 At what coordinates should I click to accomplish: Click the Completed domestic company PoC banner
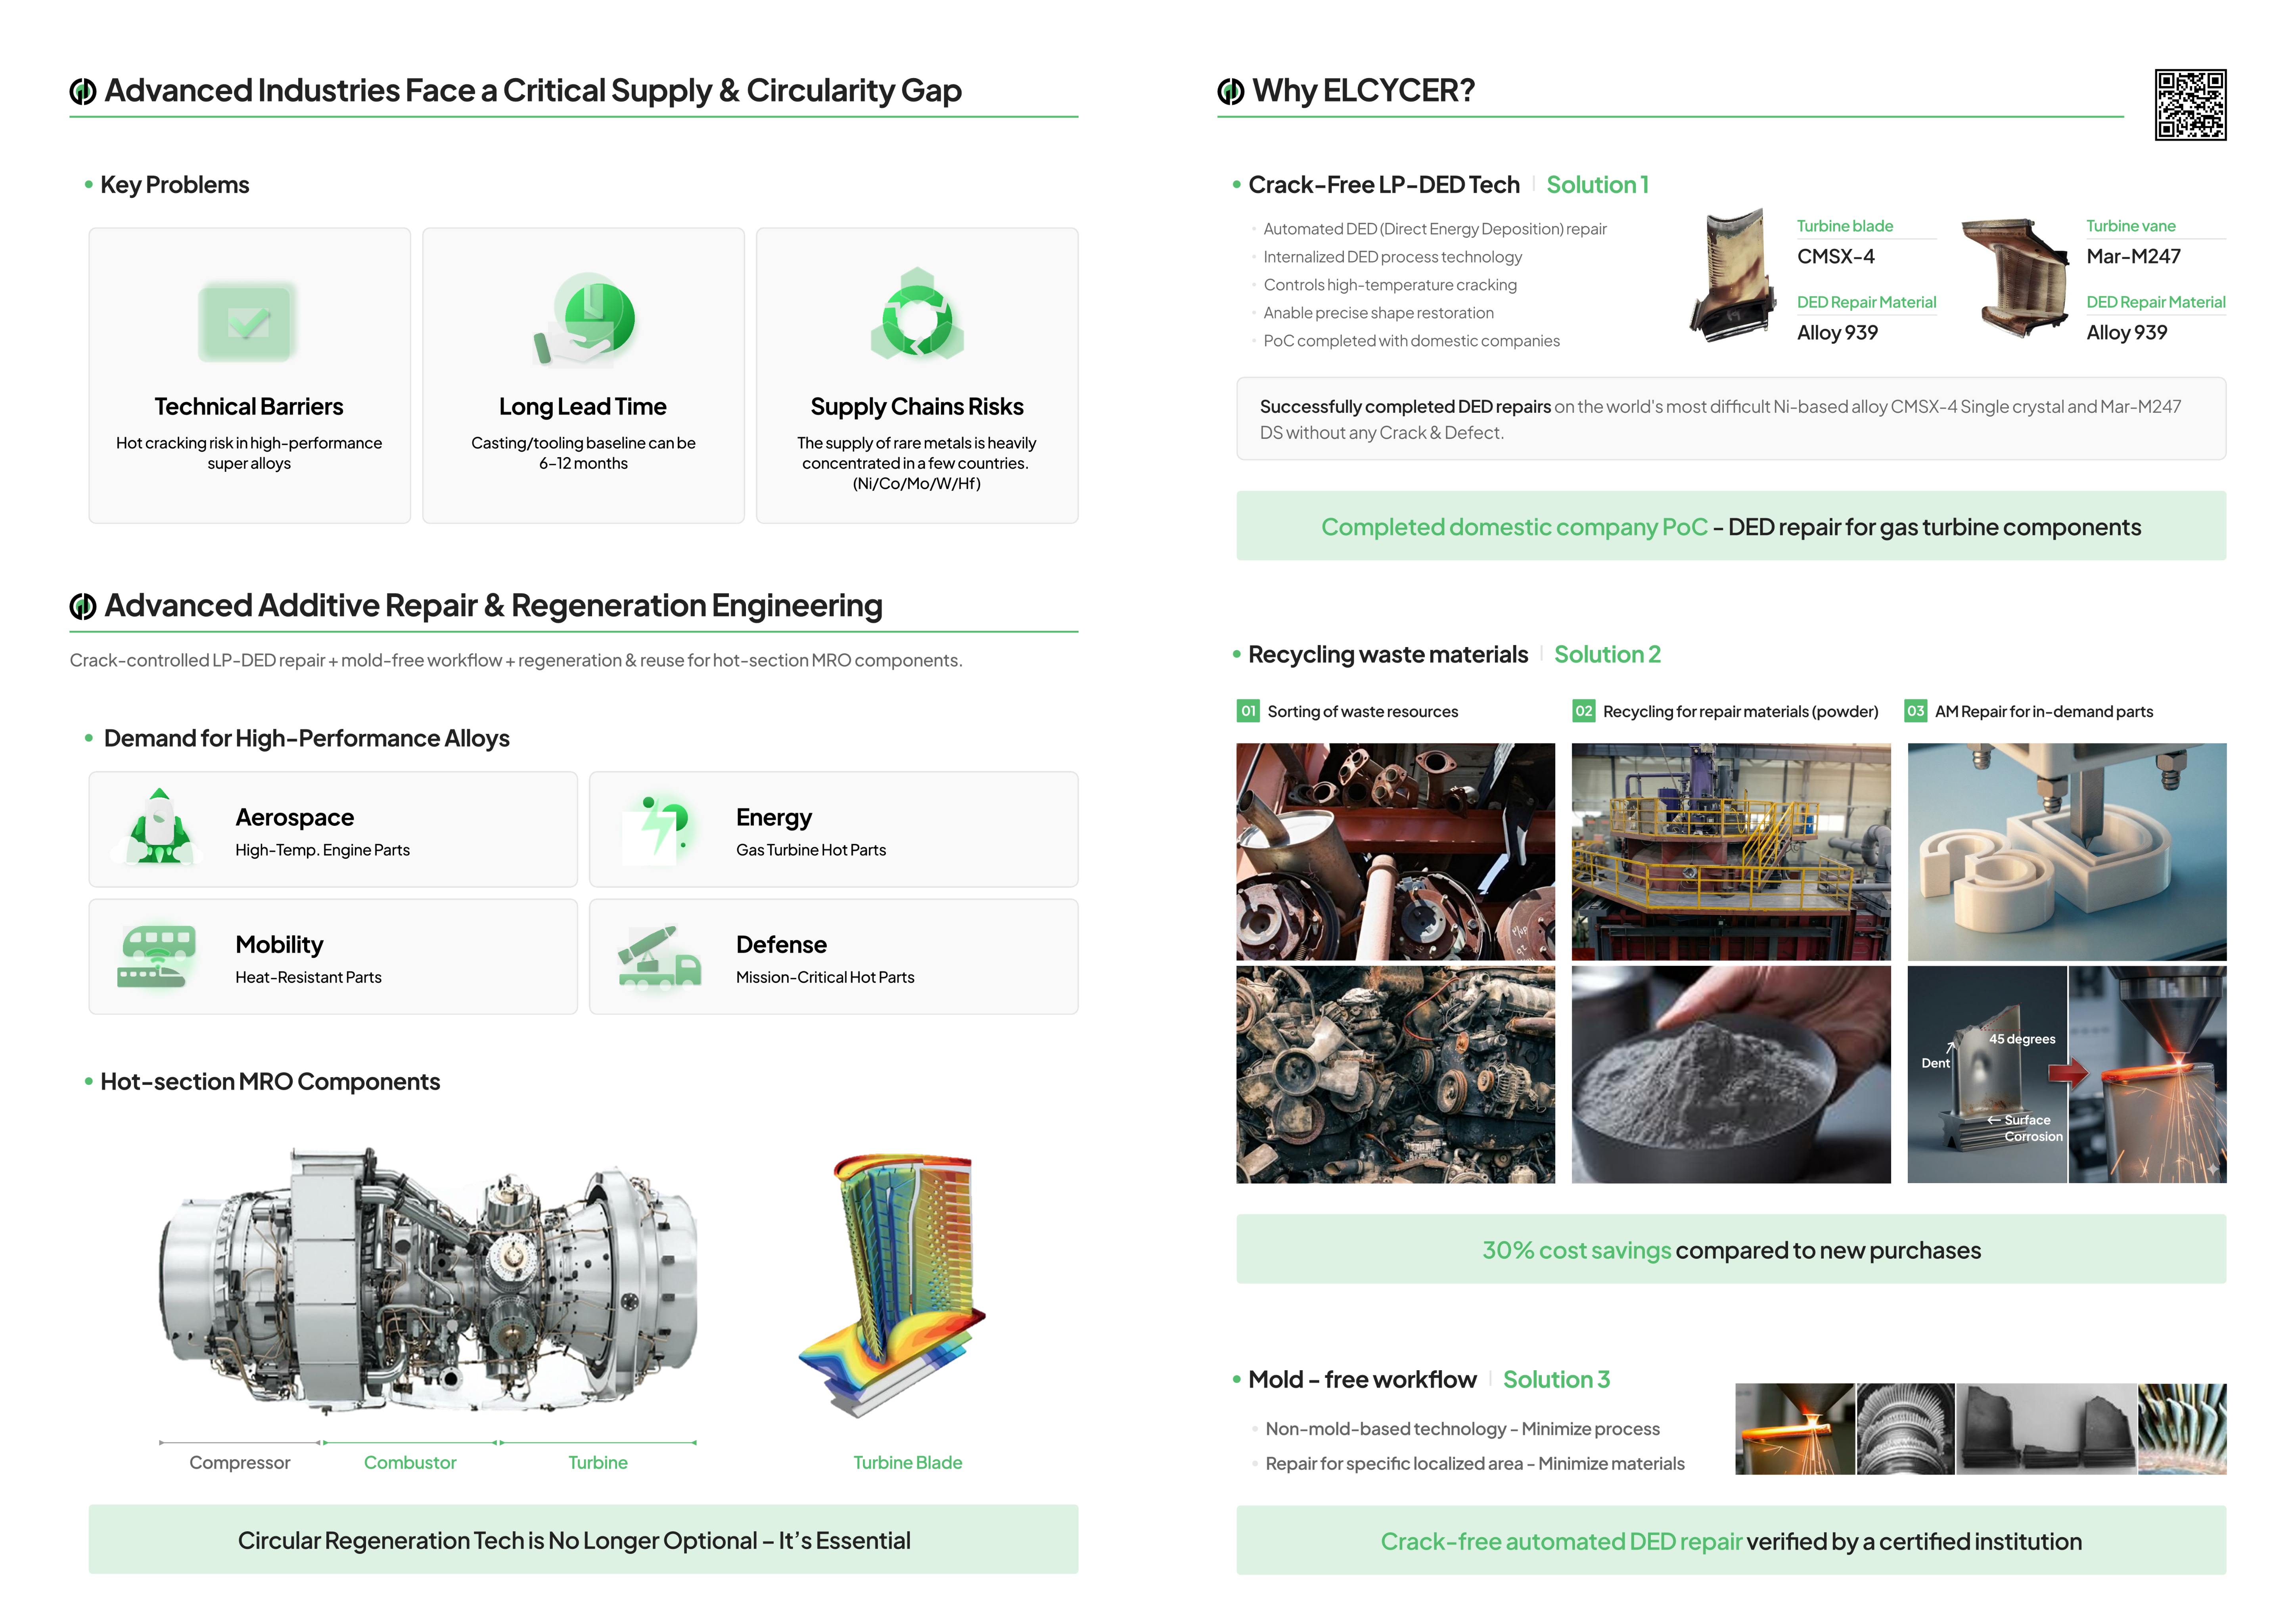(1731, 527)
